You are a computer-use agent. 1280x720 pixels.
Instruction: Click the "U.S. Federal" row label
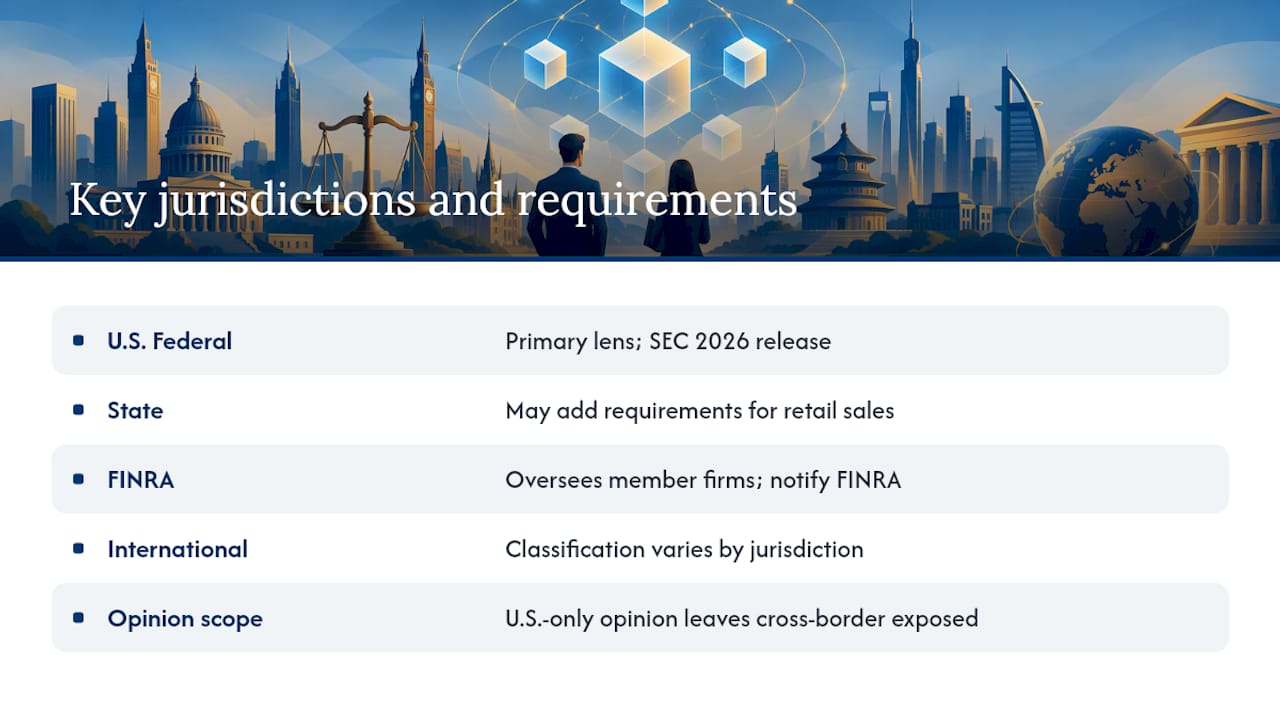coord(170,341)
